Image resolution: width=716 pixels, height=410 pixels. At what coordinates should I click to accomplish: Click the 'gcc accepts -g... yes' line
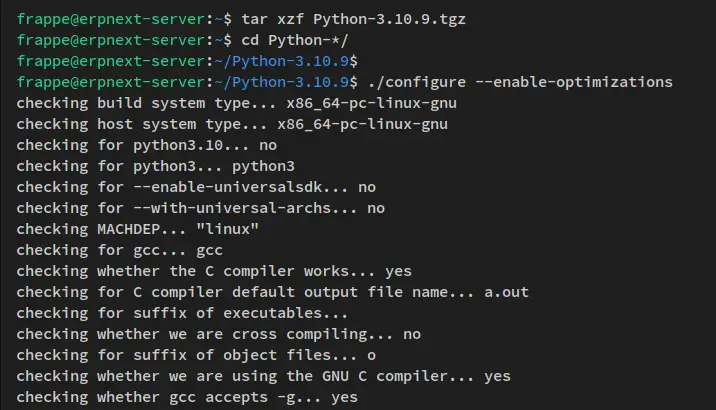(x=187, y=397)
